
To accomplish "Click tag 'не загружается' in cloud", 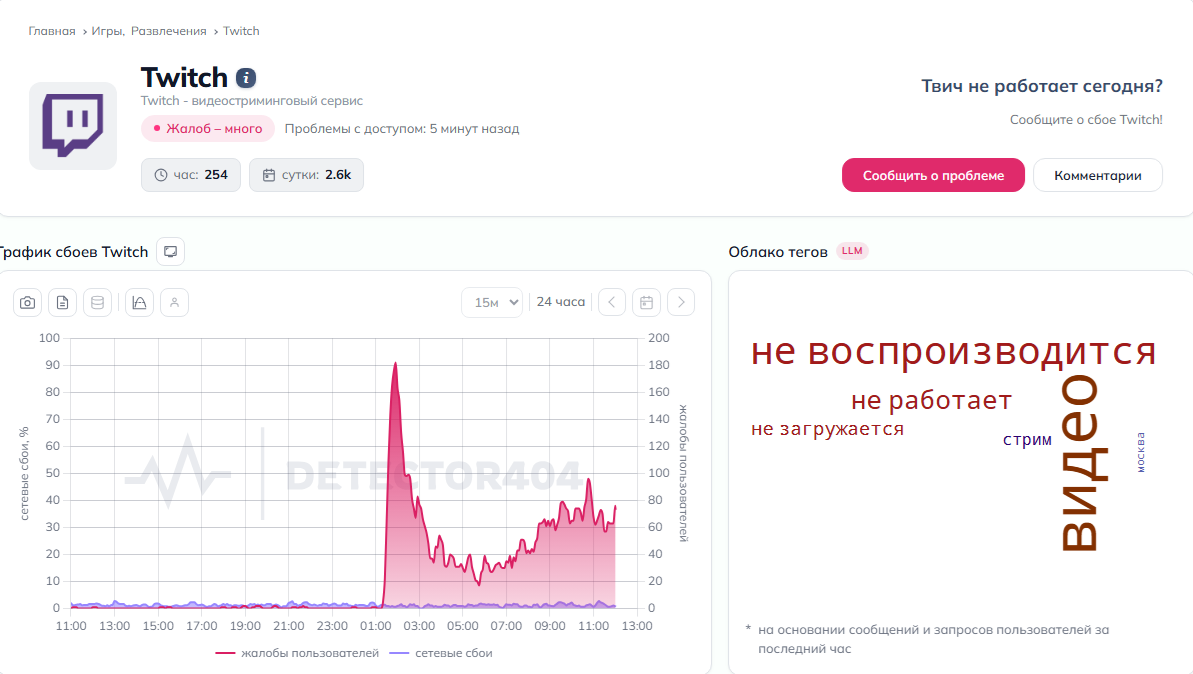I will click(x=827, y=429).
